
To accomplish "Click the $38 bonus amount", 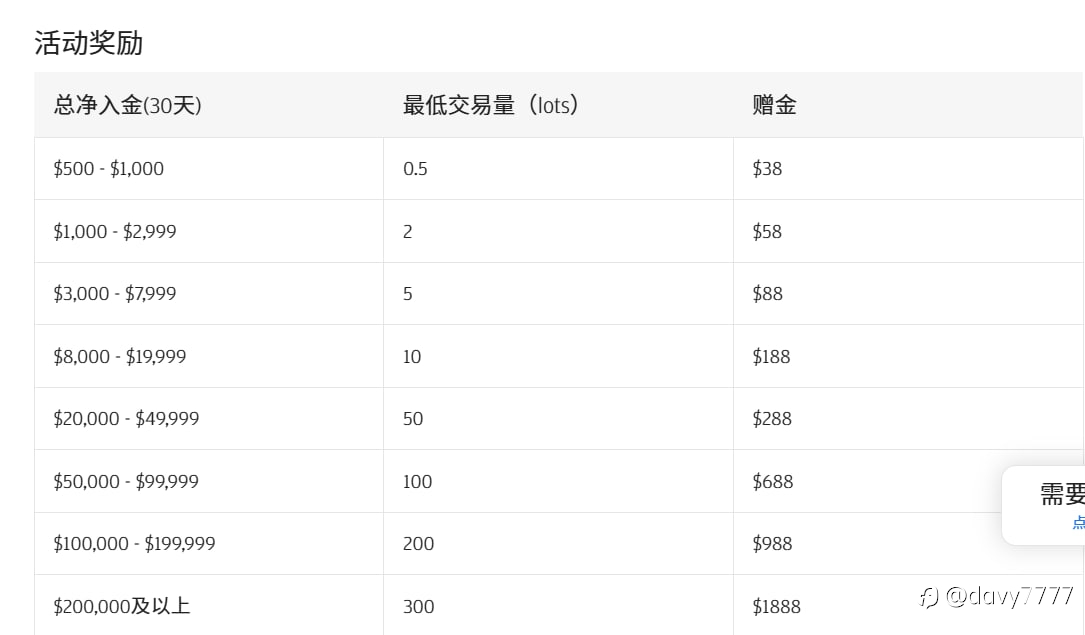I will 767,169.
